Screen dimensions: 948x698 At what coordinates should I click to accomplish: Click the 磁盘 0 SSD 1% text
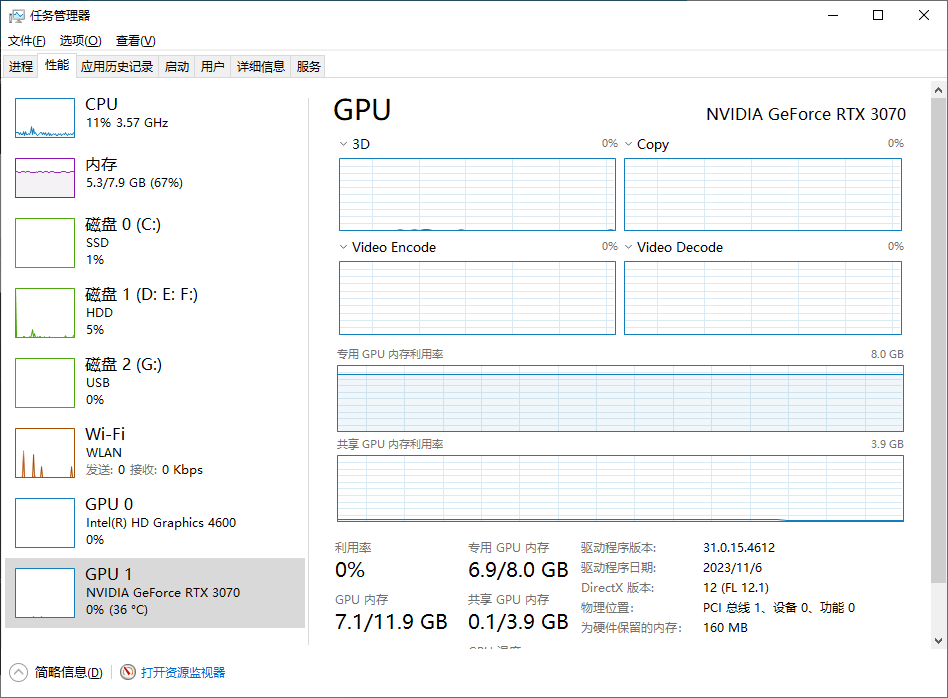(x=97, y=251)
